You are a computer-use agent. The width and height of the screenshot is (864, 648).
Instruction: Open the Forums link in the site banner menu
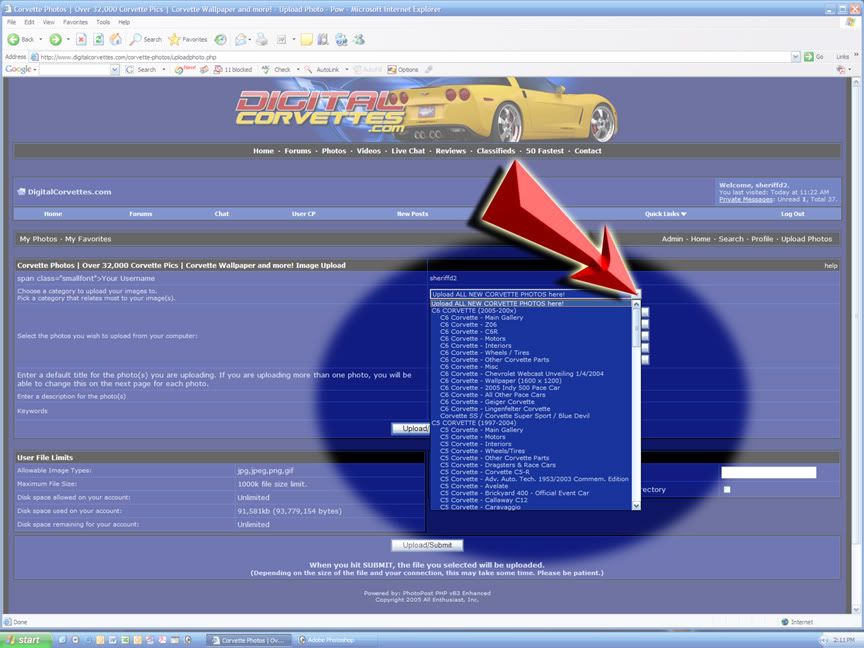pyautogui.click(x=298, y=151)
